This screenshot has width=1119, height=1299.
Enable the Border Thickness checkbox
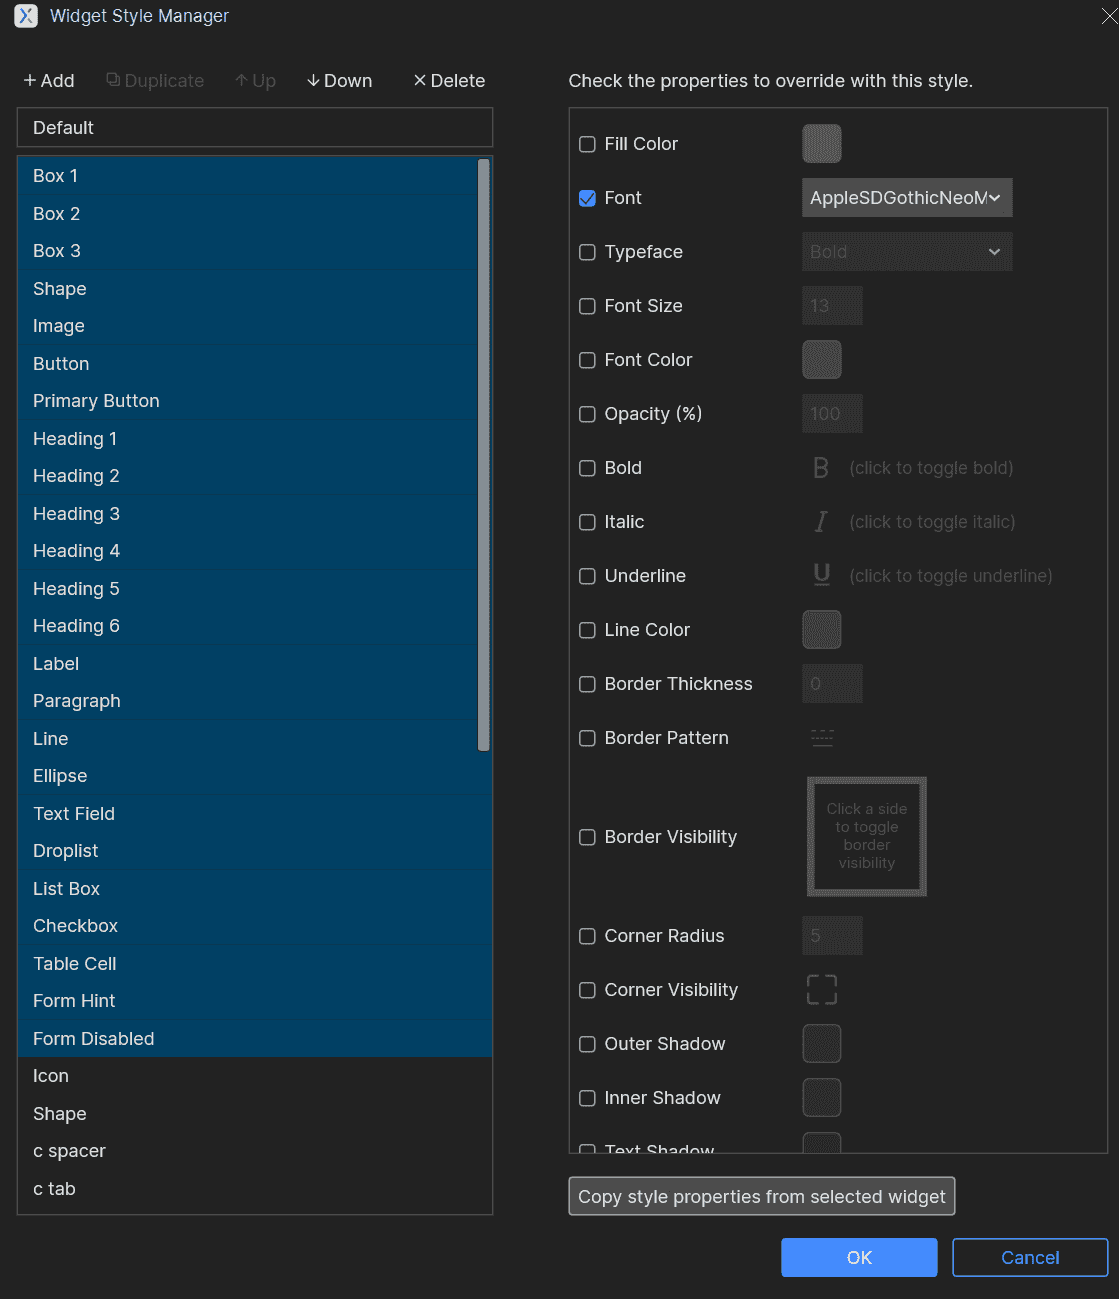click(x=588, y=684)
